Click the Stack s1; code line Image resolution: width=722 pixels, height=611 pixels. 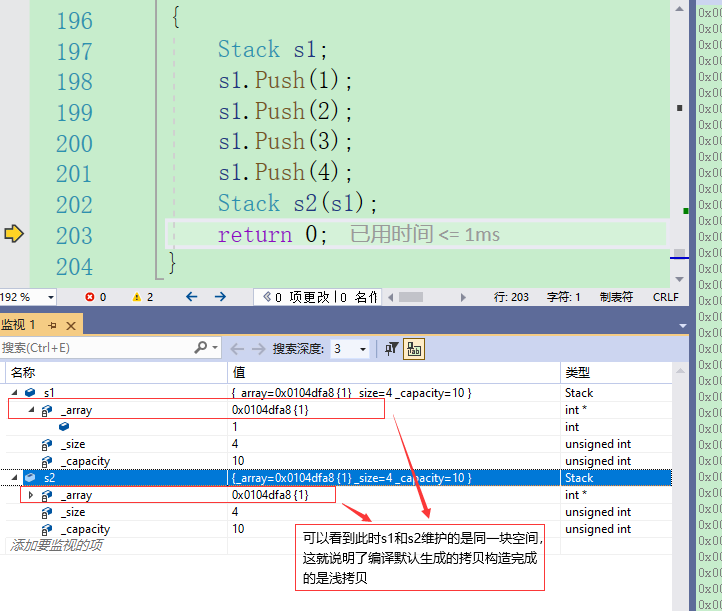click(x=272, y=49)
